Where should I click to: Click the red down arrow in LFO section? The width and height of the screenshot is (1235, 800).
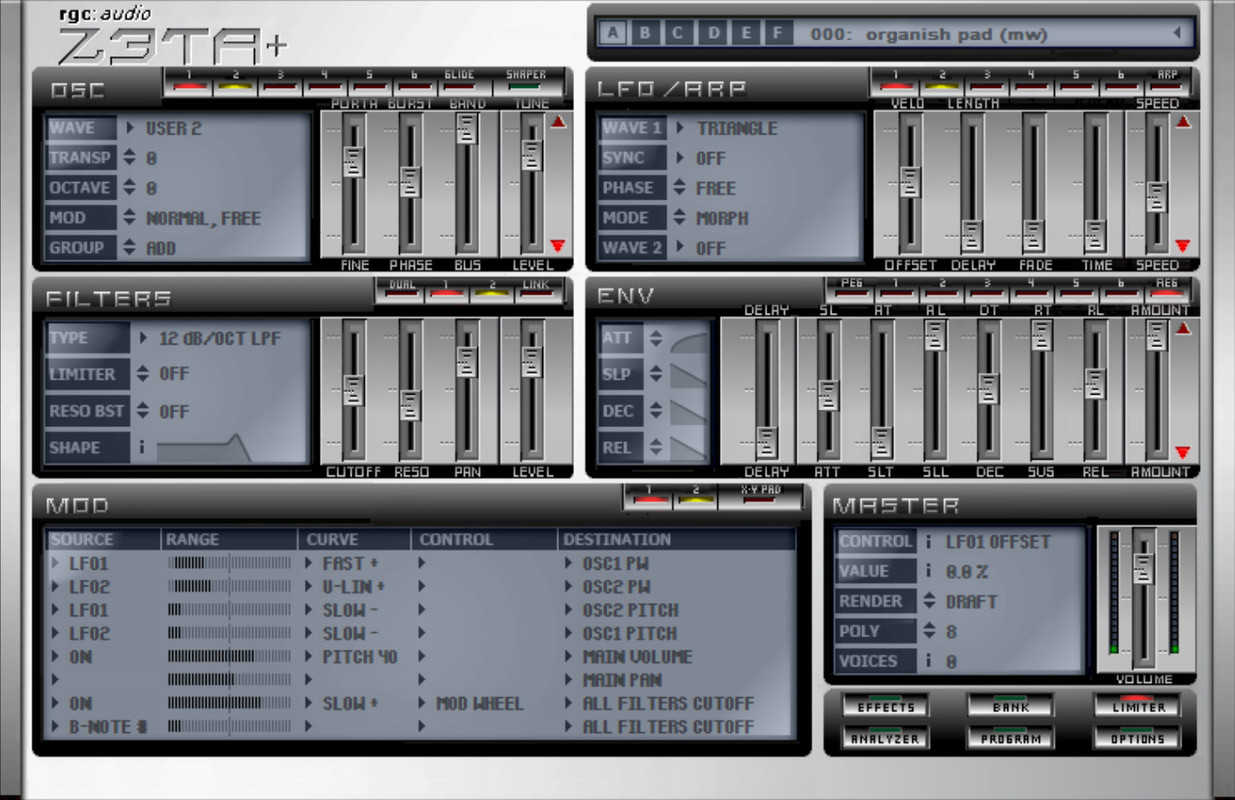(1183, 246)
